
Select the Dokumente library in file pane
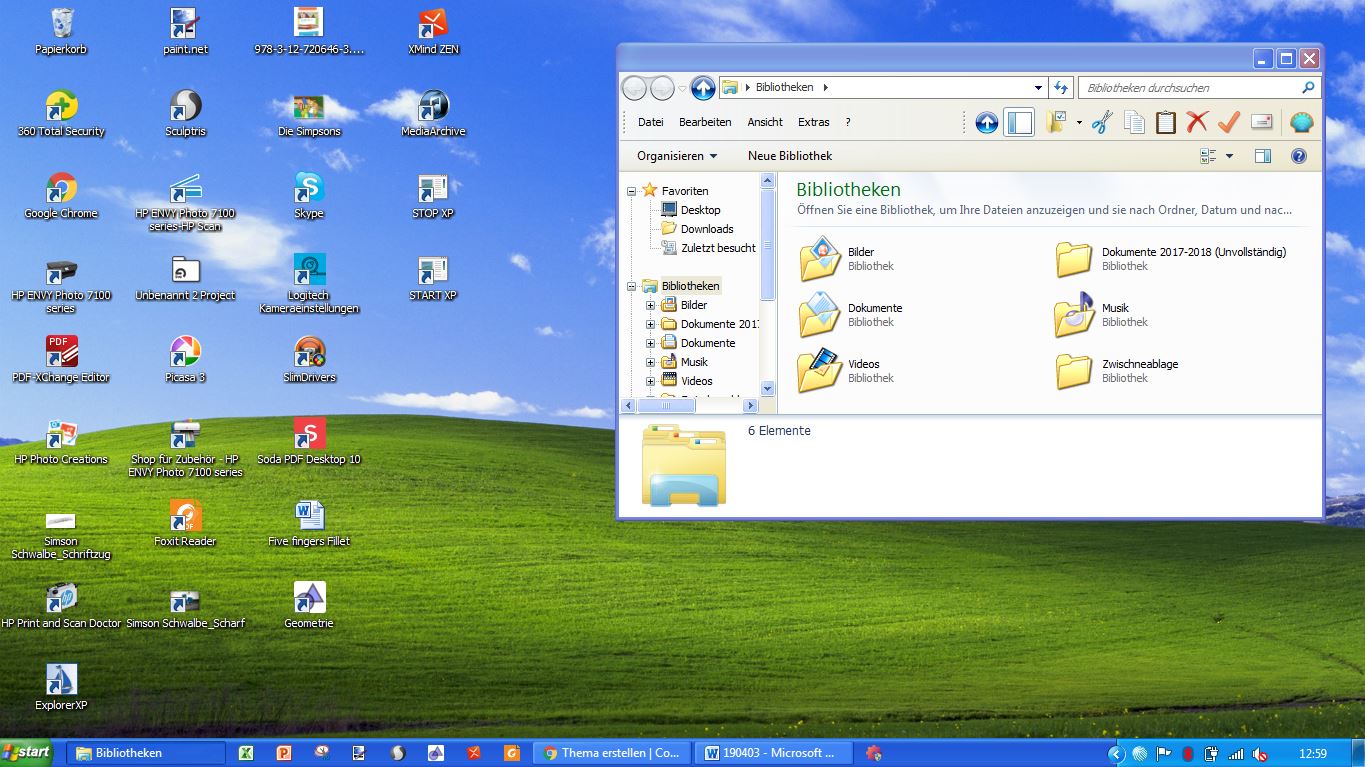(850, 315)
